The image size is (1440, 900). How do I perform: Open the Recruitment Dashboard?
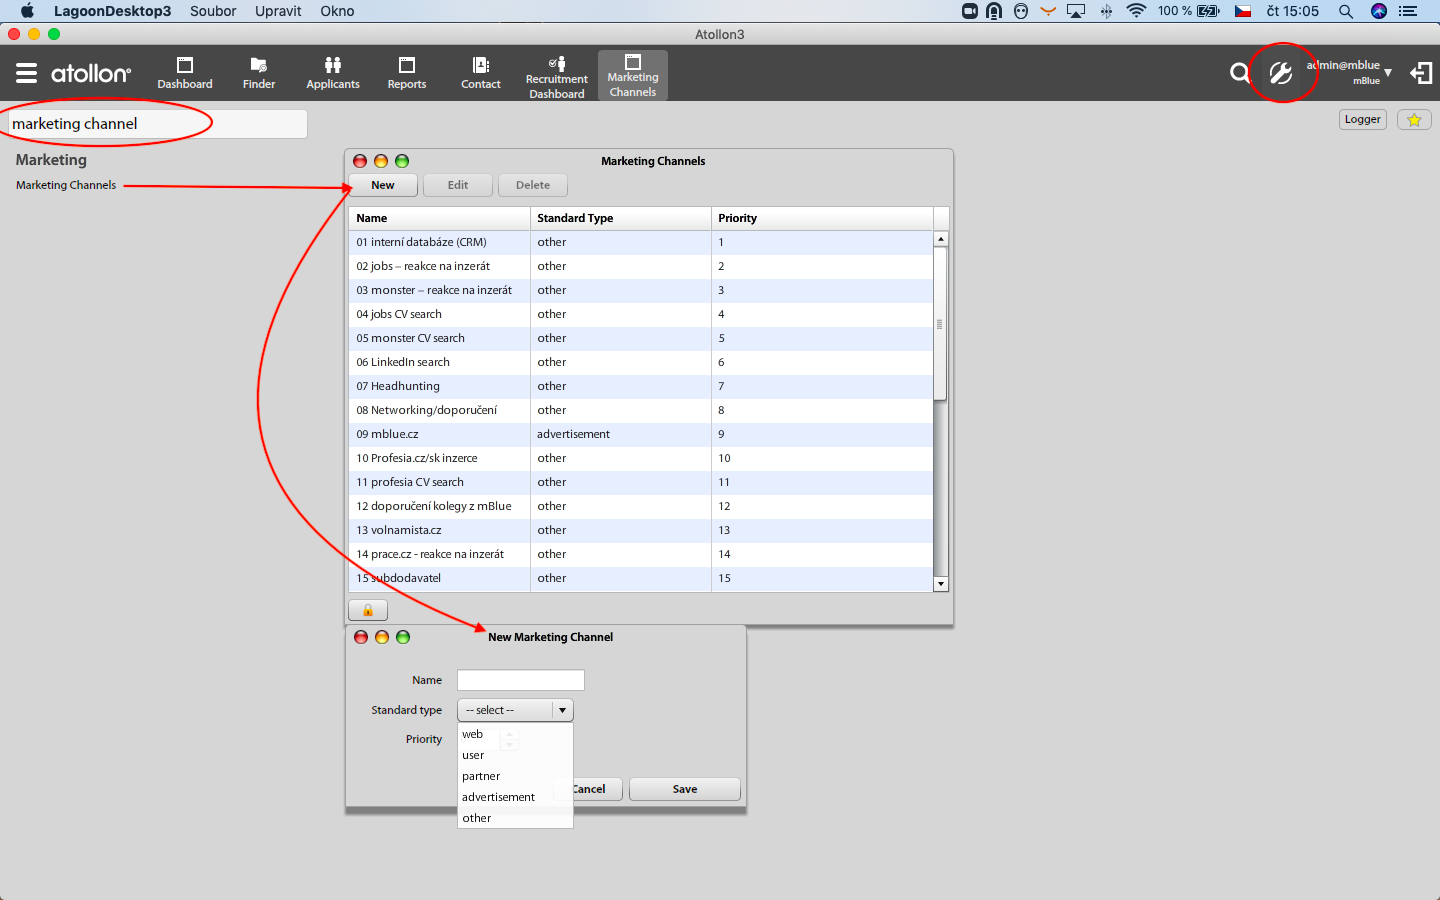(557, 77)
